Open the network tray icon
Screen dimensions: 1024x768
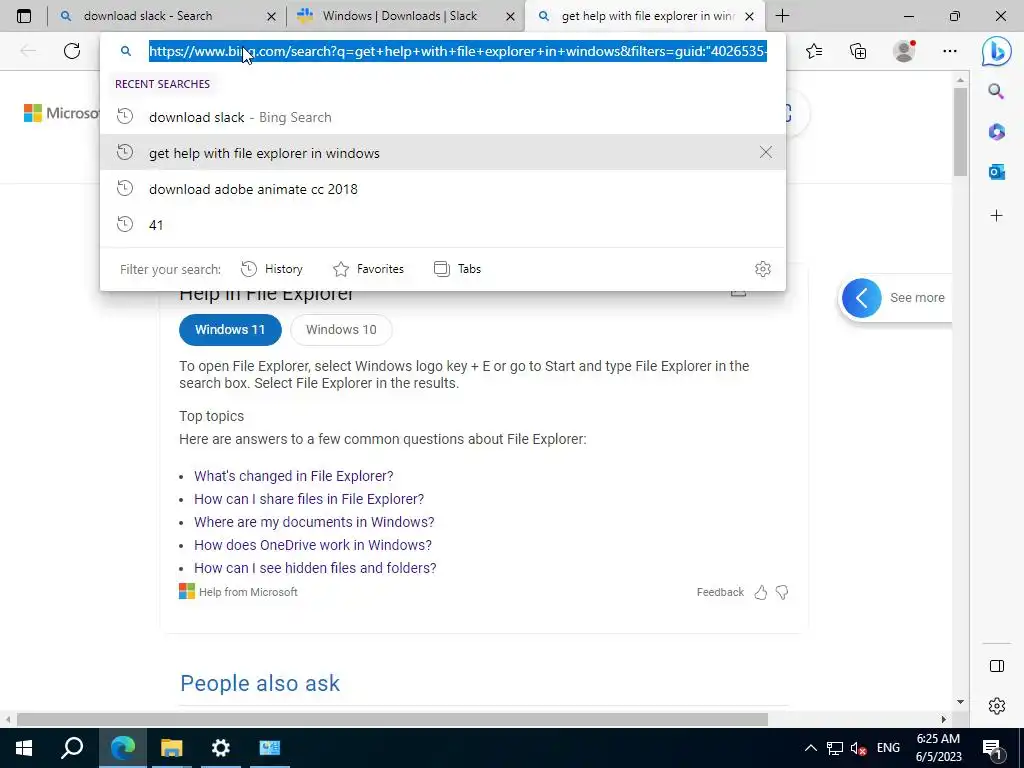click(x=834, y=748)
